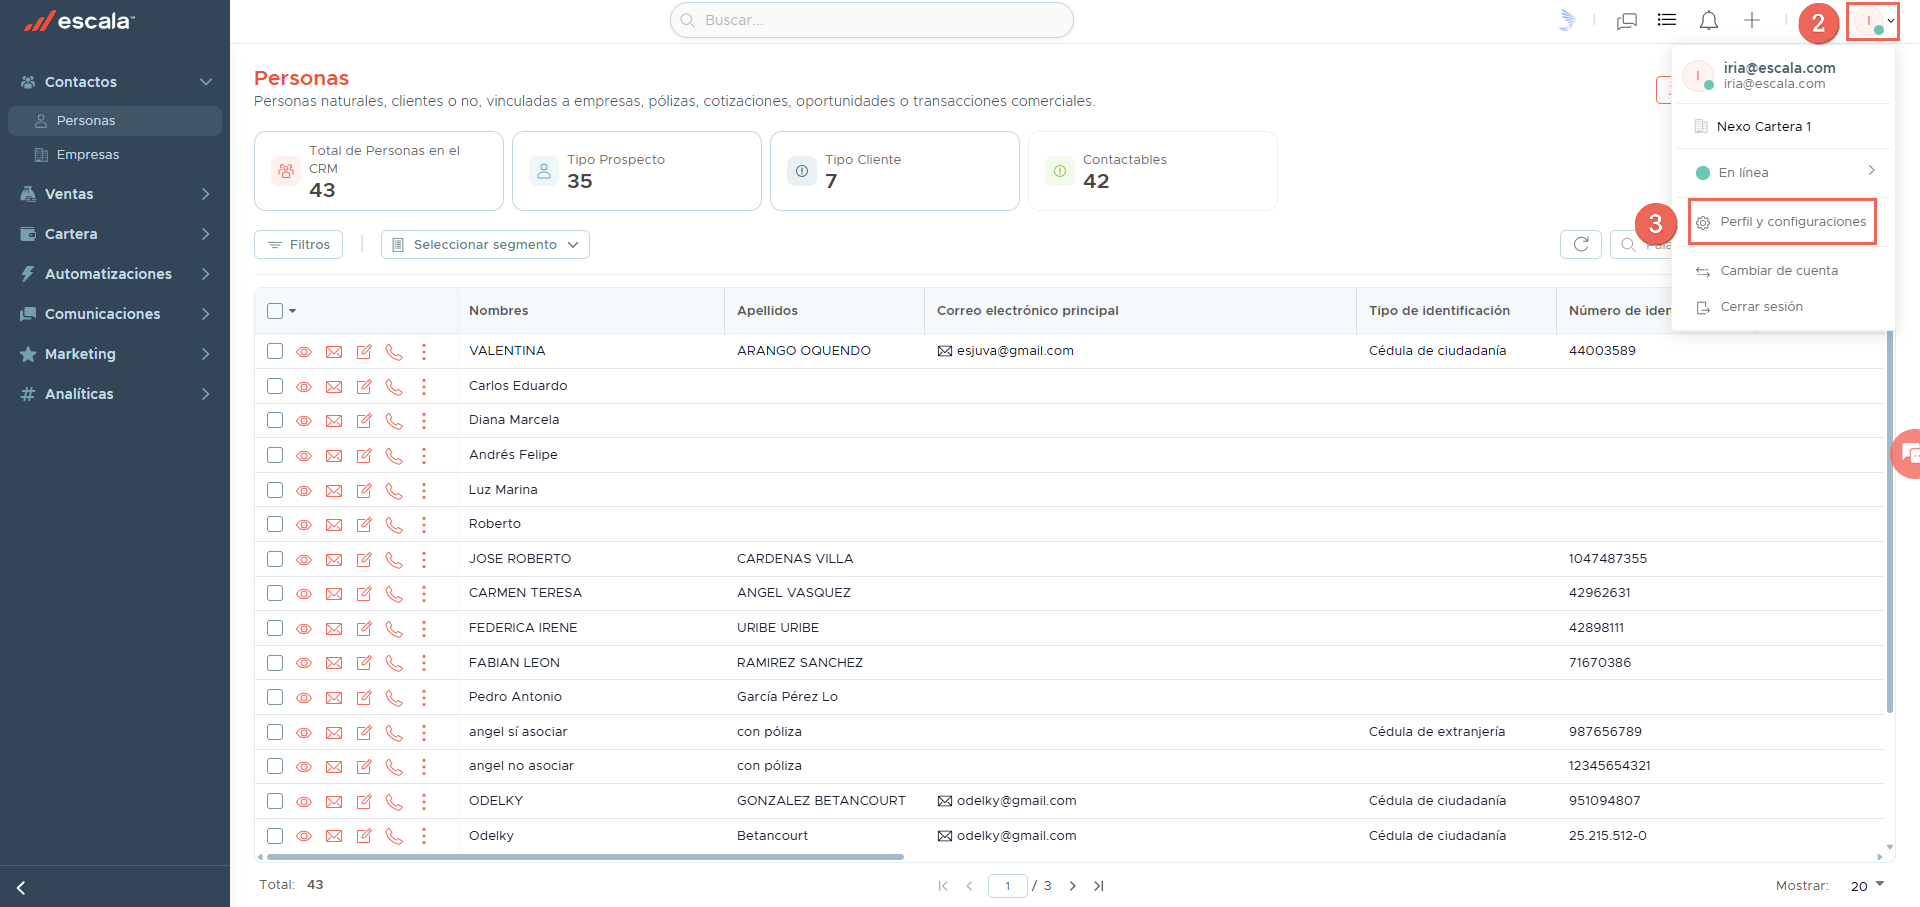Edit ODELKY row with pencil icon
The image size is (1920, 907).
(x=364, y=802)
